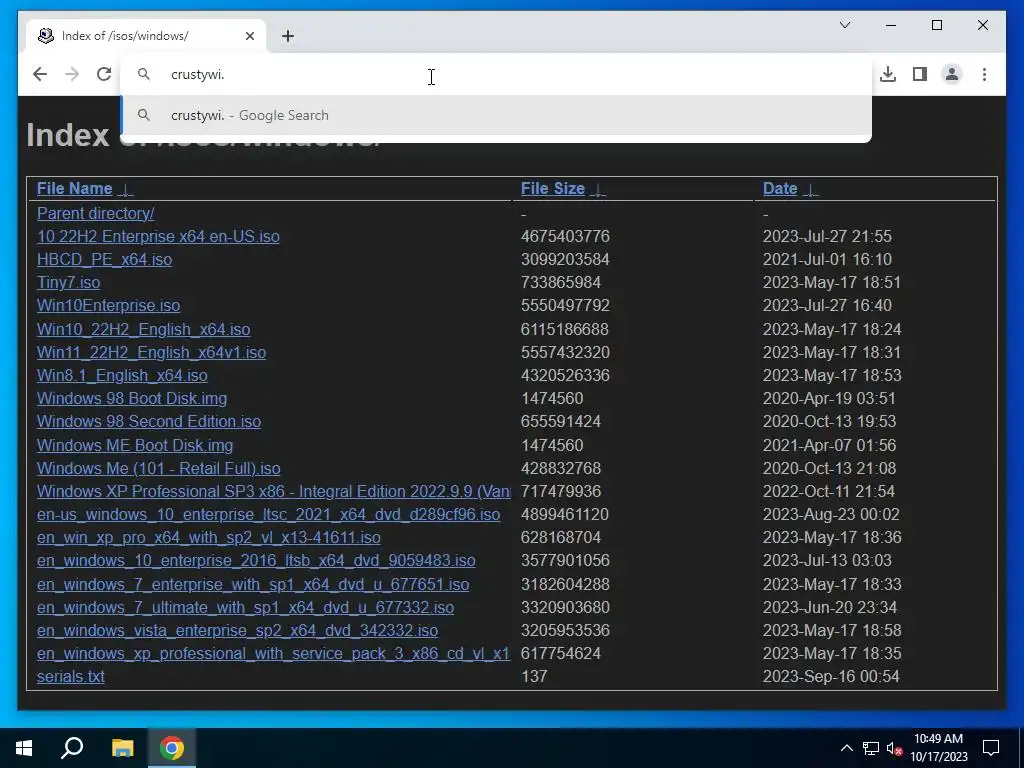This screenshot has width=1024, height=768.
Task: Maximize the Chrome window
Action: click(936, 25)
